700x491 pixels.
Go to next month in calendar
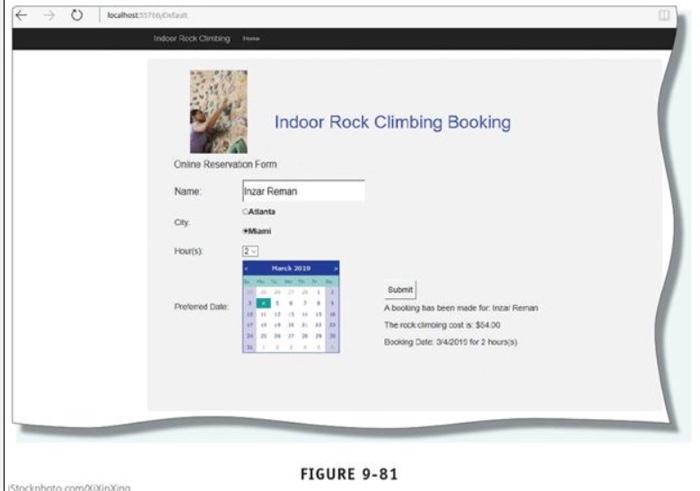336,268
